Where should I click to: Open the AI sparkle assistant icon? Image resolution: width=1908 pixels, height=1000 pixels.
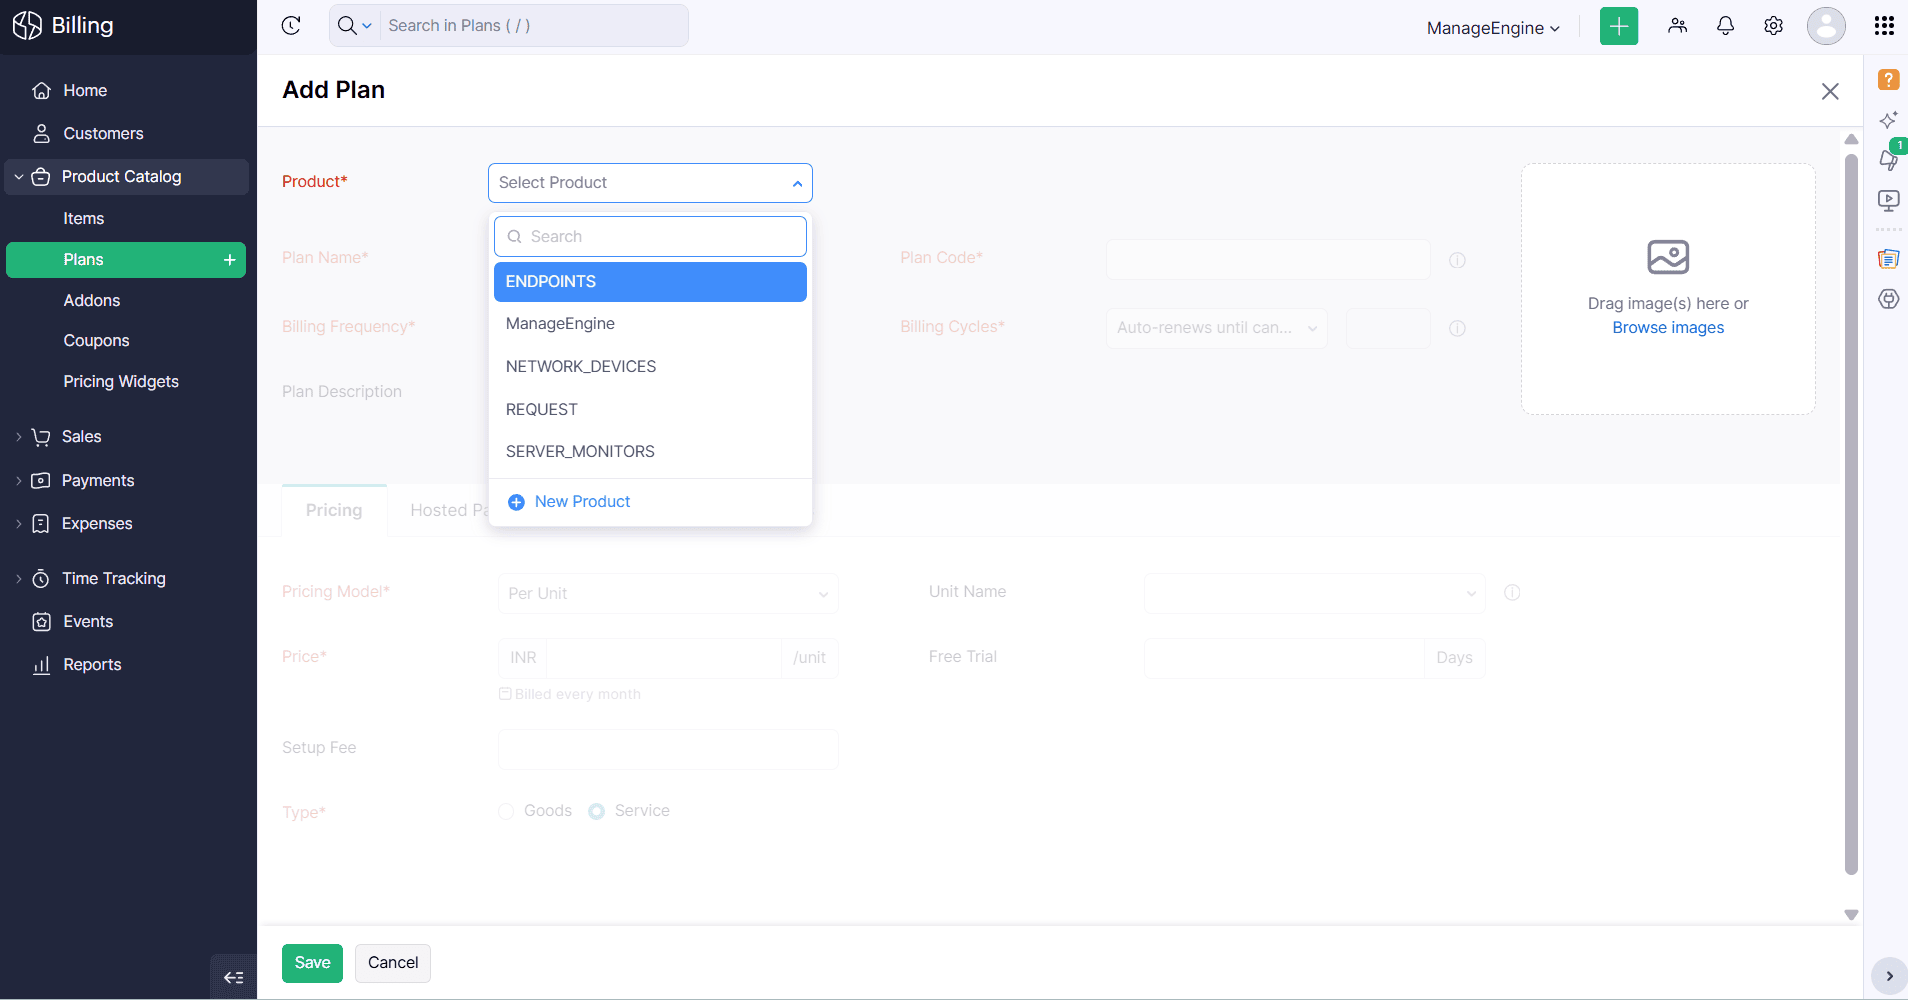[1888, 120]
